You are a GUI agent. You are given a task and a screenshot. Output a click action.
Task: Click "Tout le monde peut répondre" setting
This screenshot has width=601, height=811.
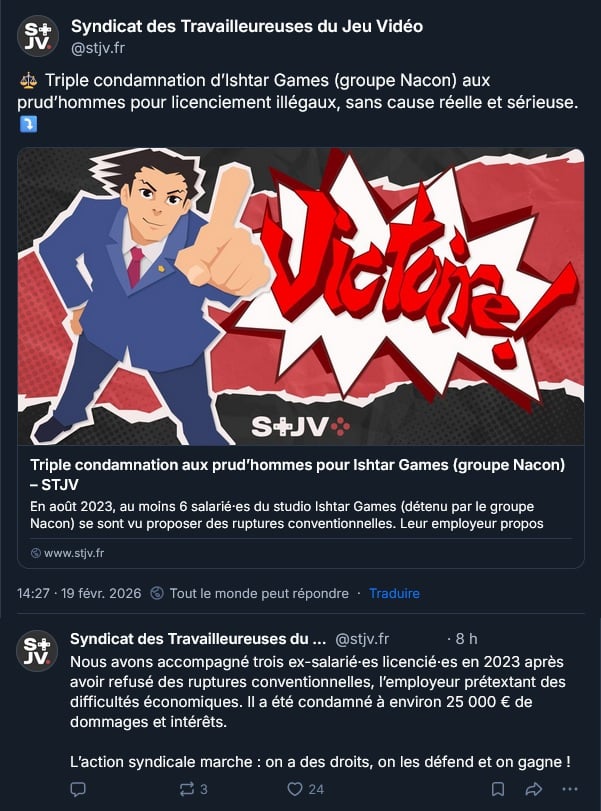pos(259,593)
